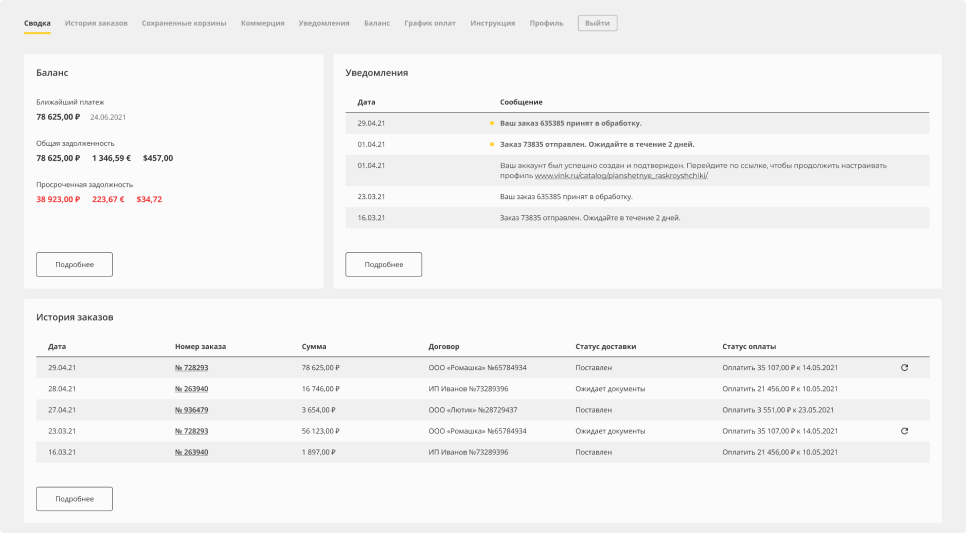This screenshot has width=966, height=533.
Task: Click Подробнее under the notifications table
Action: (383, 264)
